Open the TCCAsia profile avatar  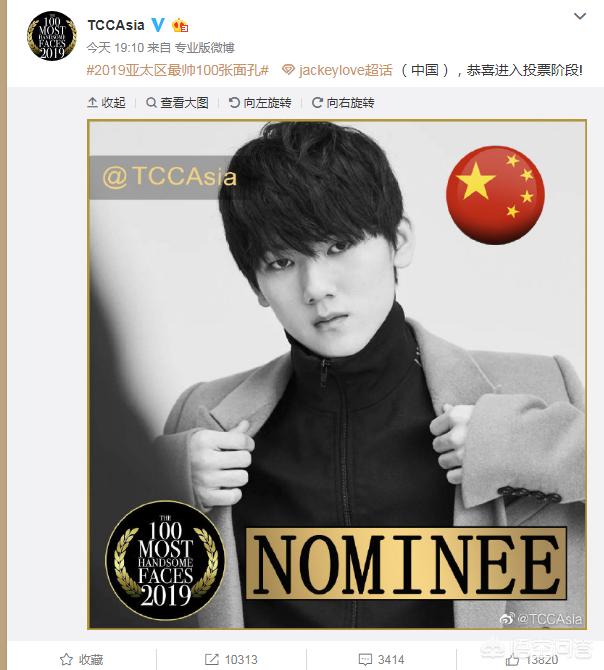(52, 36)
